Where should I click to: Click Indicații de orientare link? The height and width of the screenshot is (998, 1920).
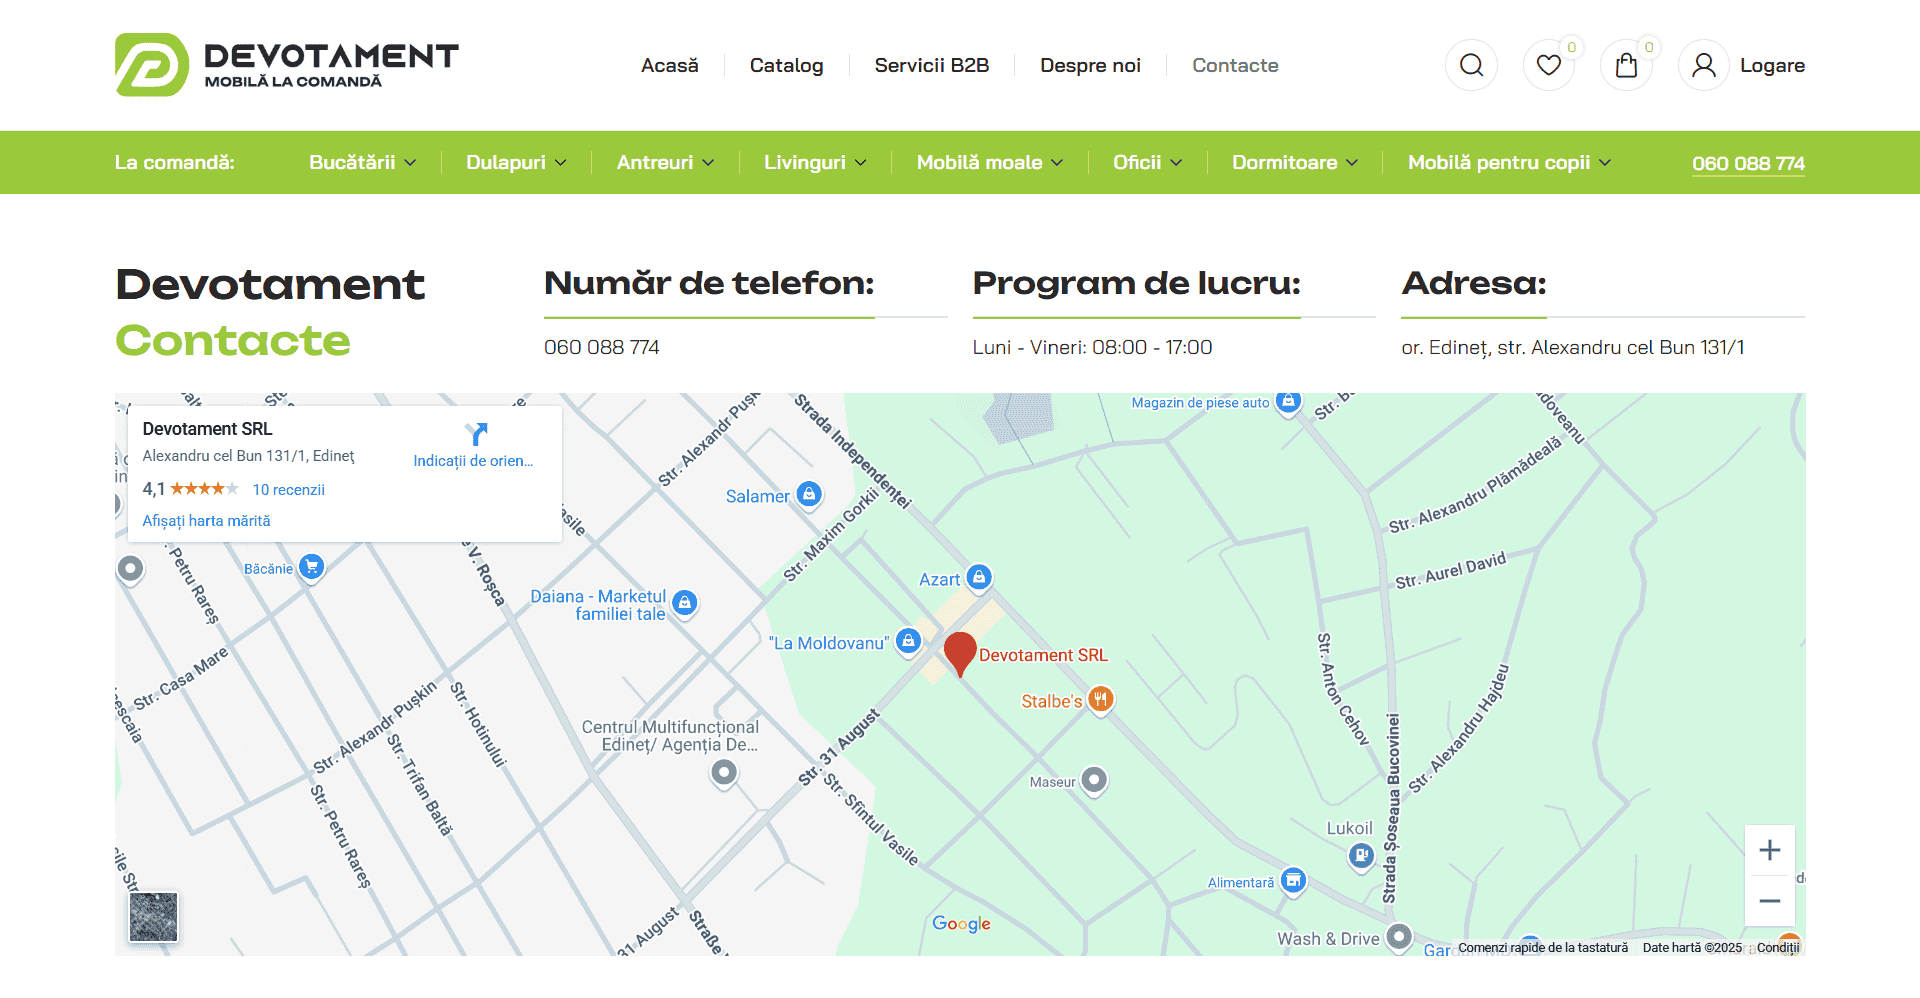(x=473, y=461)
